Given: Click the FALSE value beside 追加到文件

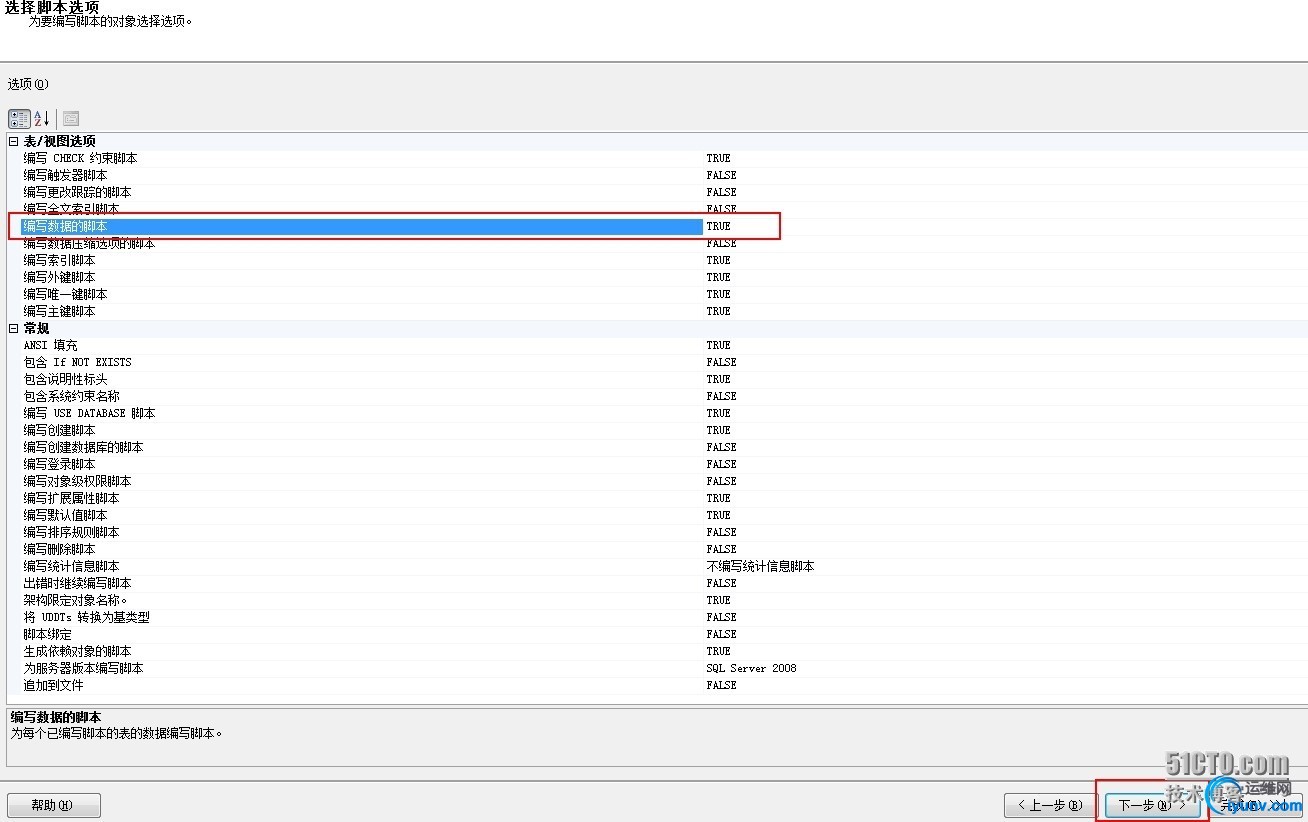Looking at the screenshot, I should tap(722, 685).
